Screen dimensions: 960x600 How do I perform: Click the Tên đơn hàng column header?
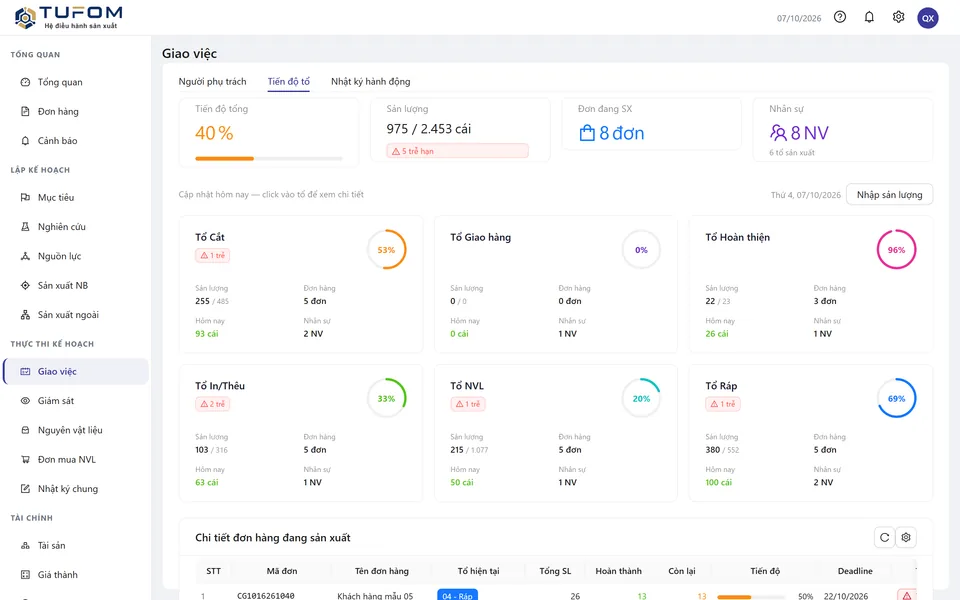tap(381, 571)
